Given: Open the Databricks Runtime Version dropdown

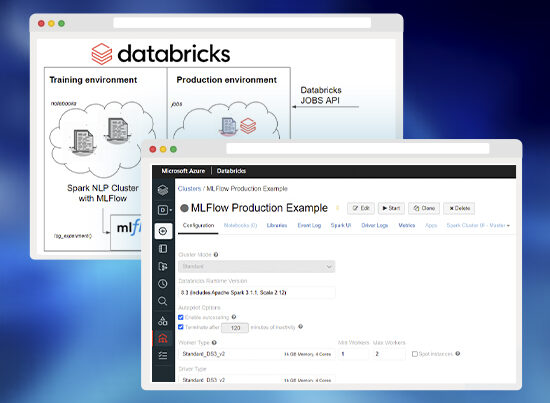Looking at the screenshot, I should coord(257,293).
